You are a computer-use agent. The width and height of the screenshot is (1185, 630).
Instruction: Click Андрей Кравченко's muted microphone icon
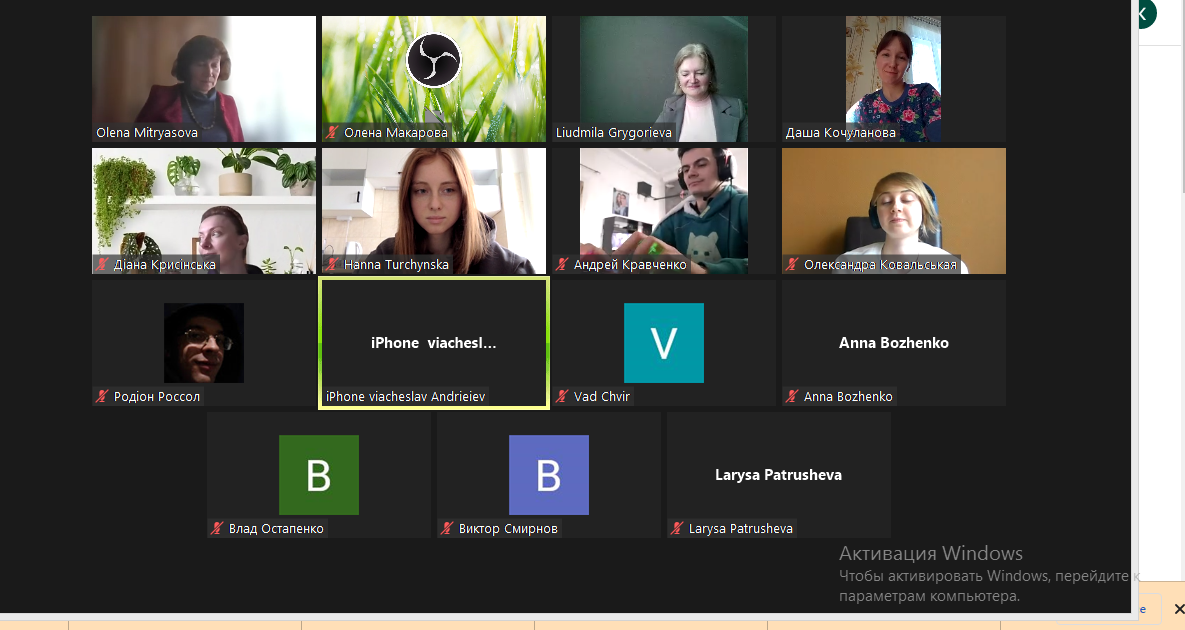click(x=562, y=264)
